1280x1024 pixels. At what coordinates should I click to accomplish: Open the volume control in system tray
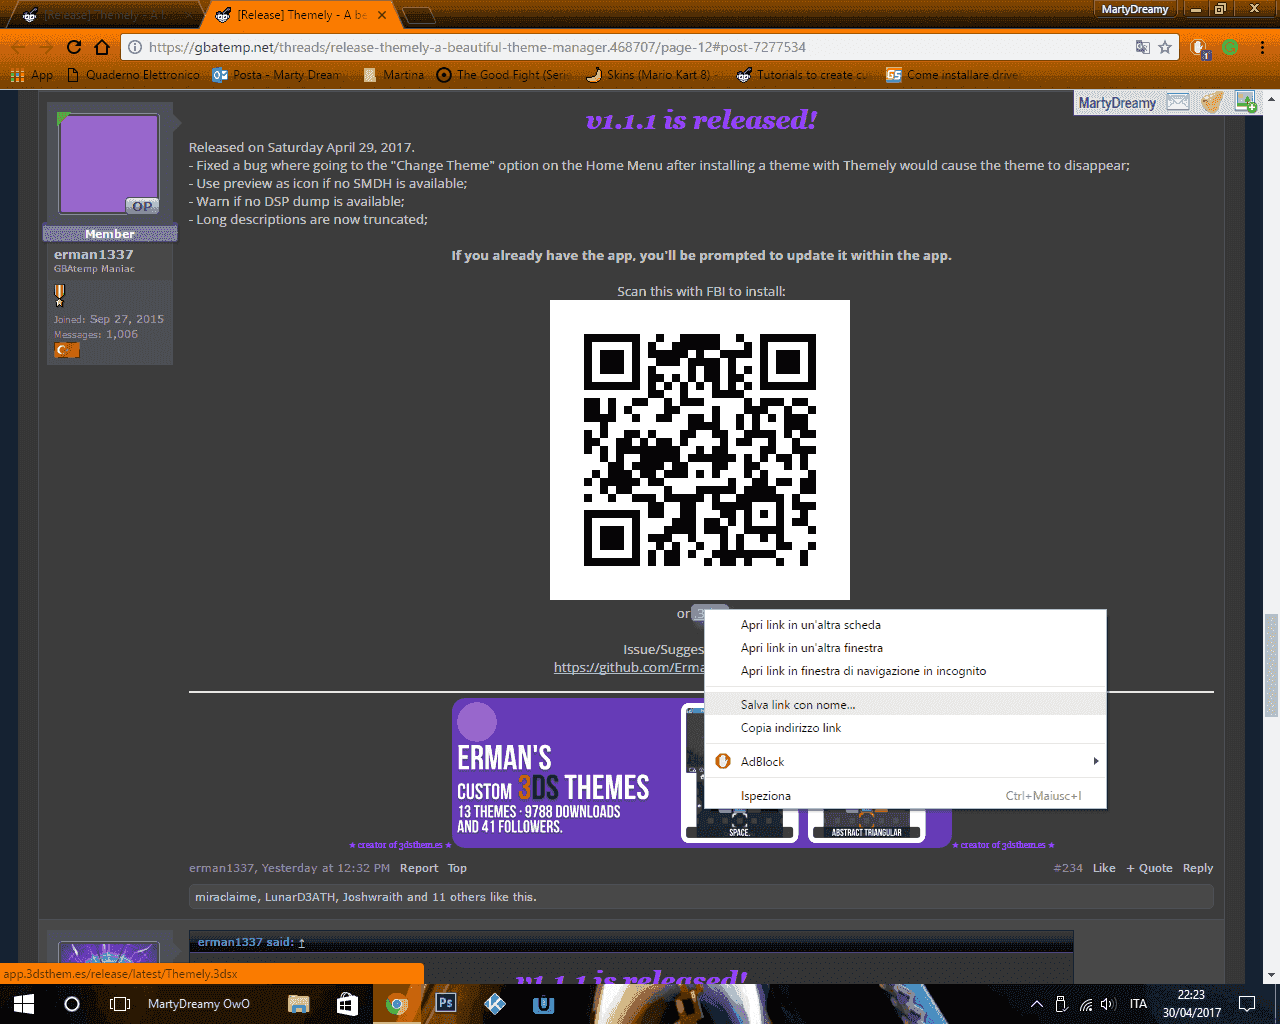(x=1107, y=1004)
